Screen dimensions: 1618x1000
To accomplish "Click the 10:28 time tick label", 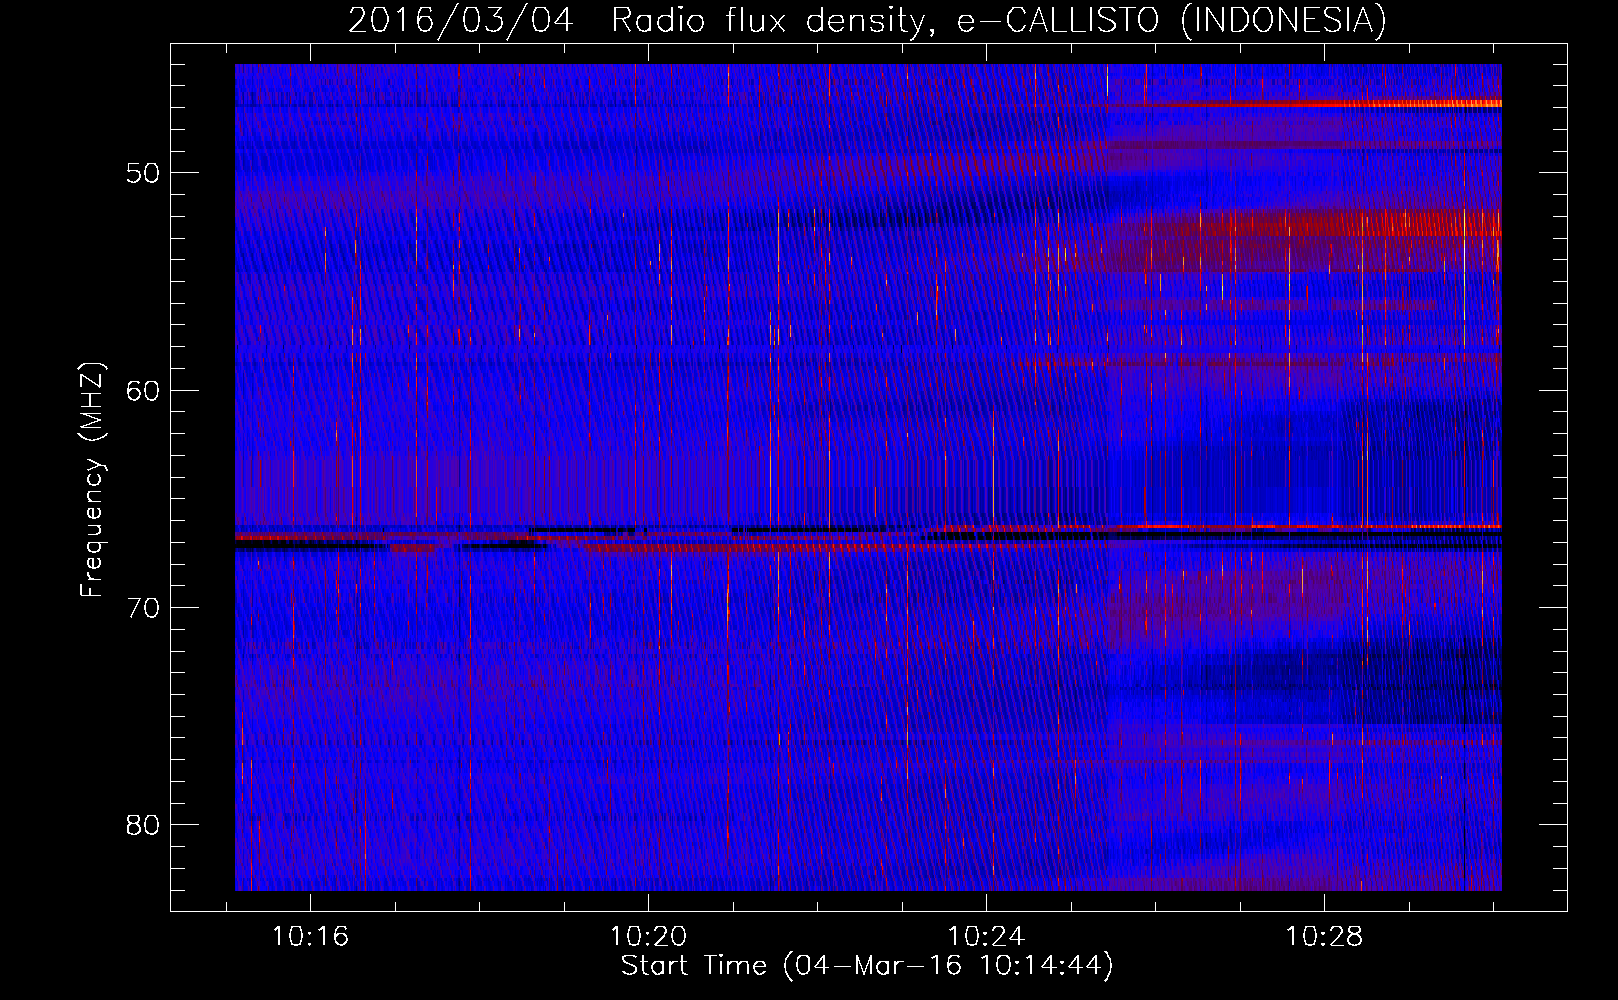I will 1324,937.
